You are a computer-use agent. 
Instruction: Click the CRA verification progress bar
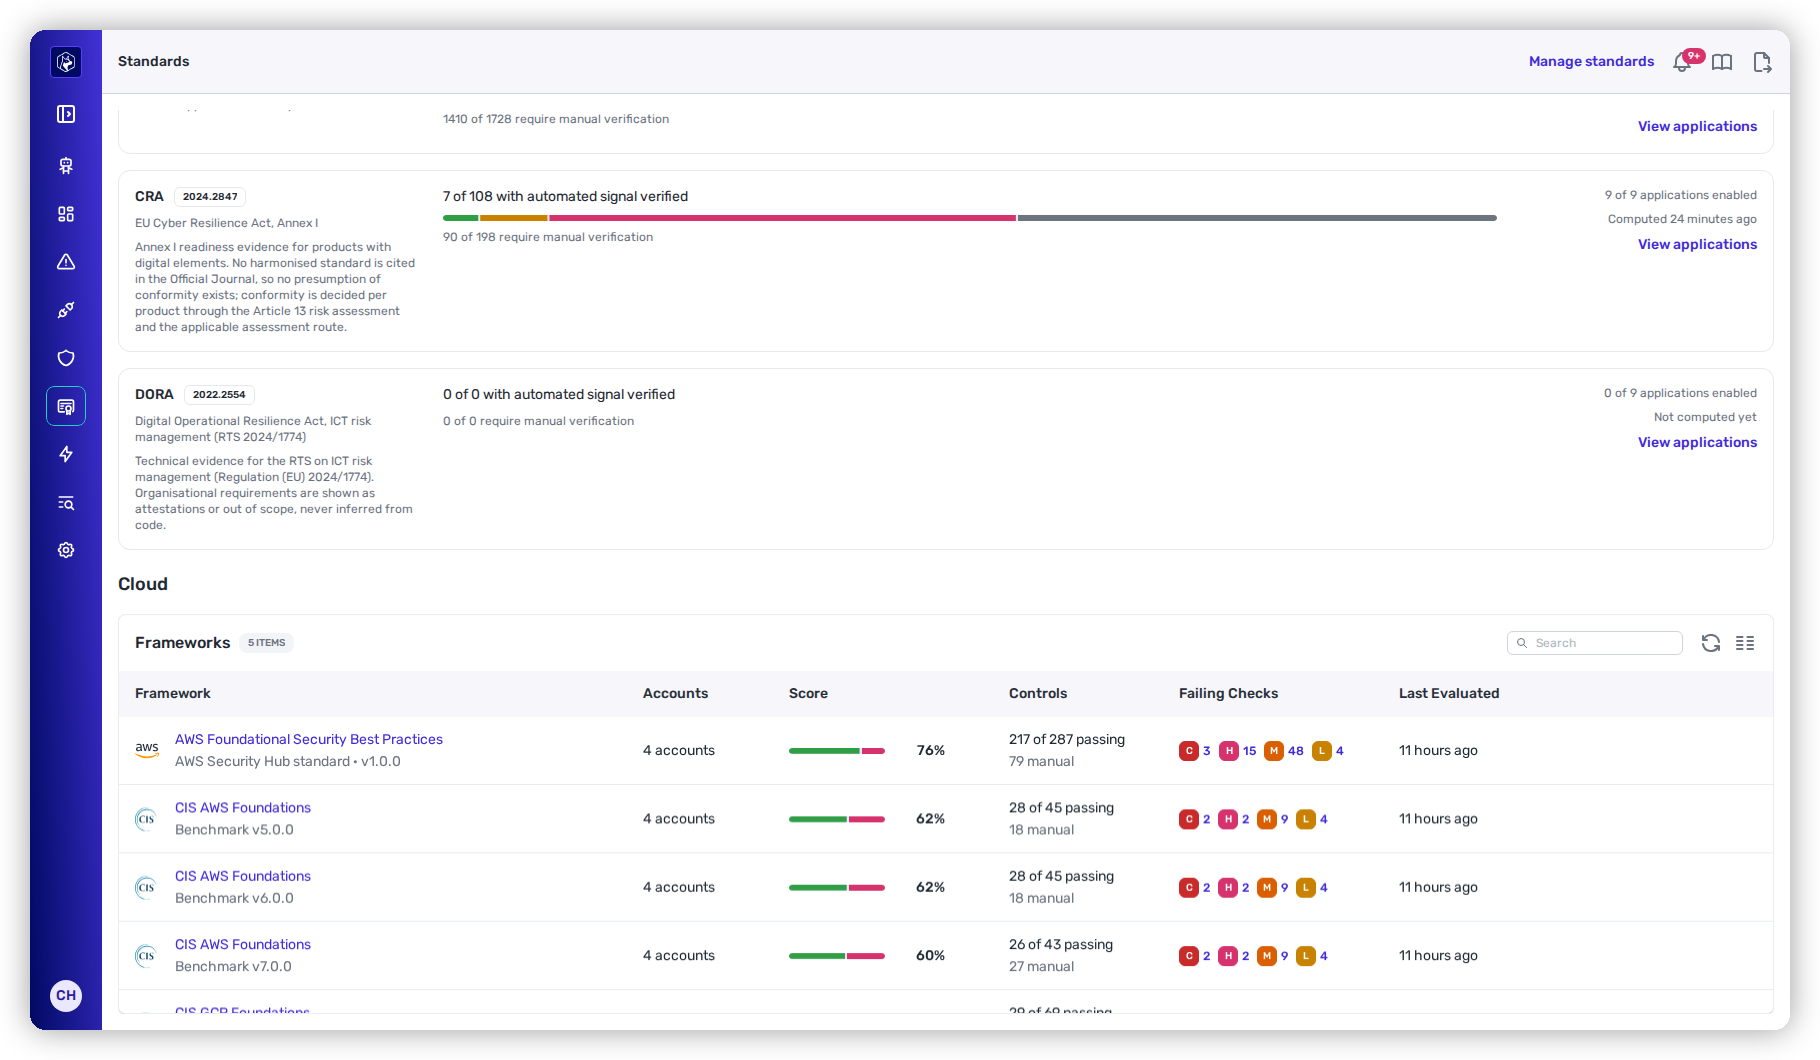coord(970,217)
